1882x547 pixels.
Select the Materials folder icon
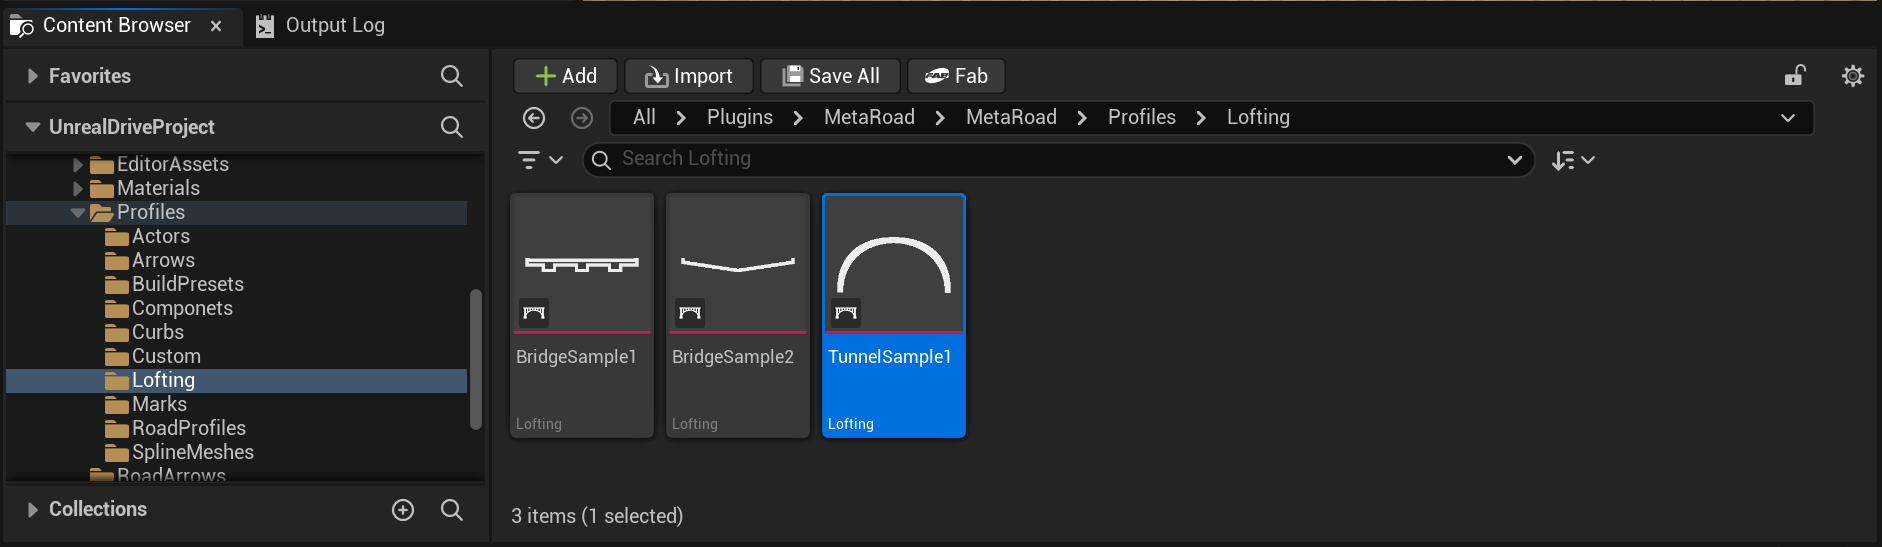tap(102, 188)
